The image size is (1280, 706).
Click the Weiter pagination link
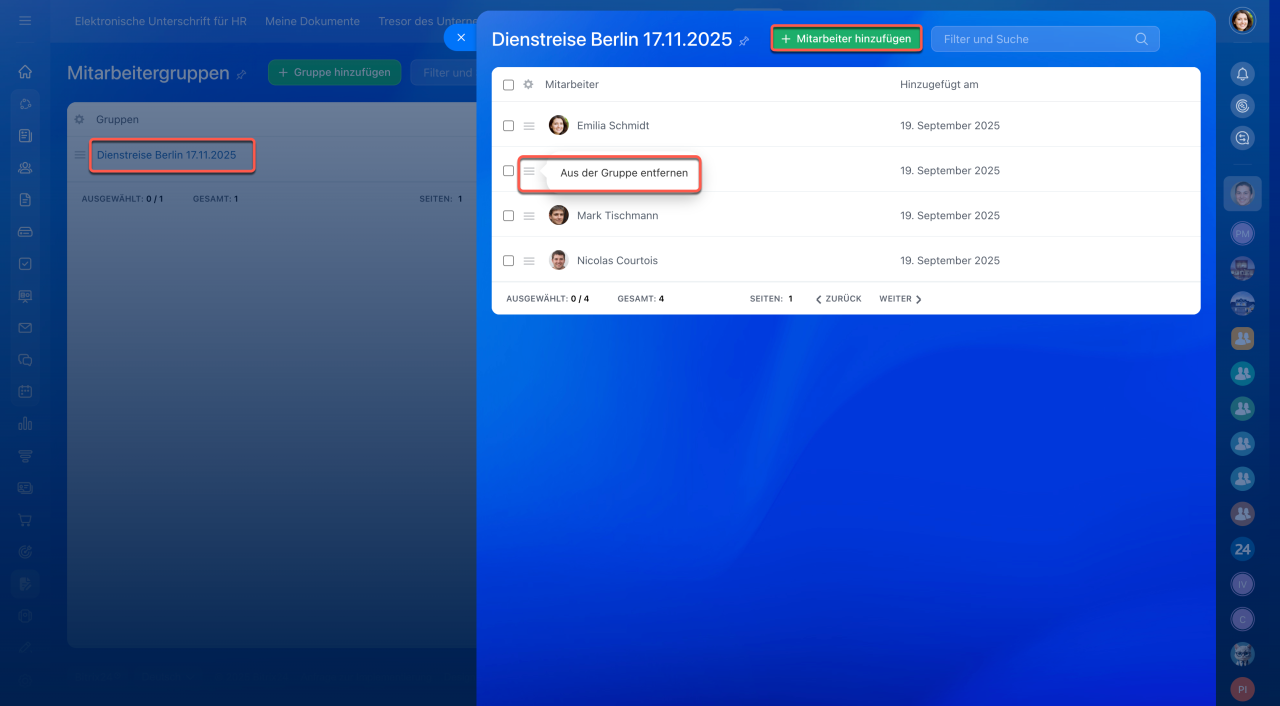click(x=900, y=299)
